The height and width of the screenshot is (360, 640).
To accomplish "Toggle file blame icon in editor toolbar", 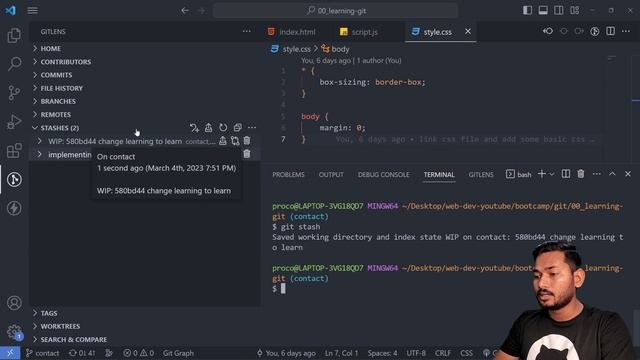I will coord(595,31).
